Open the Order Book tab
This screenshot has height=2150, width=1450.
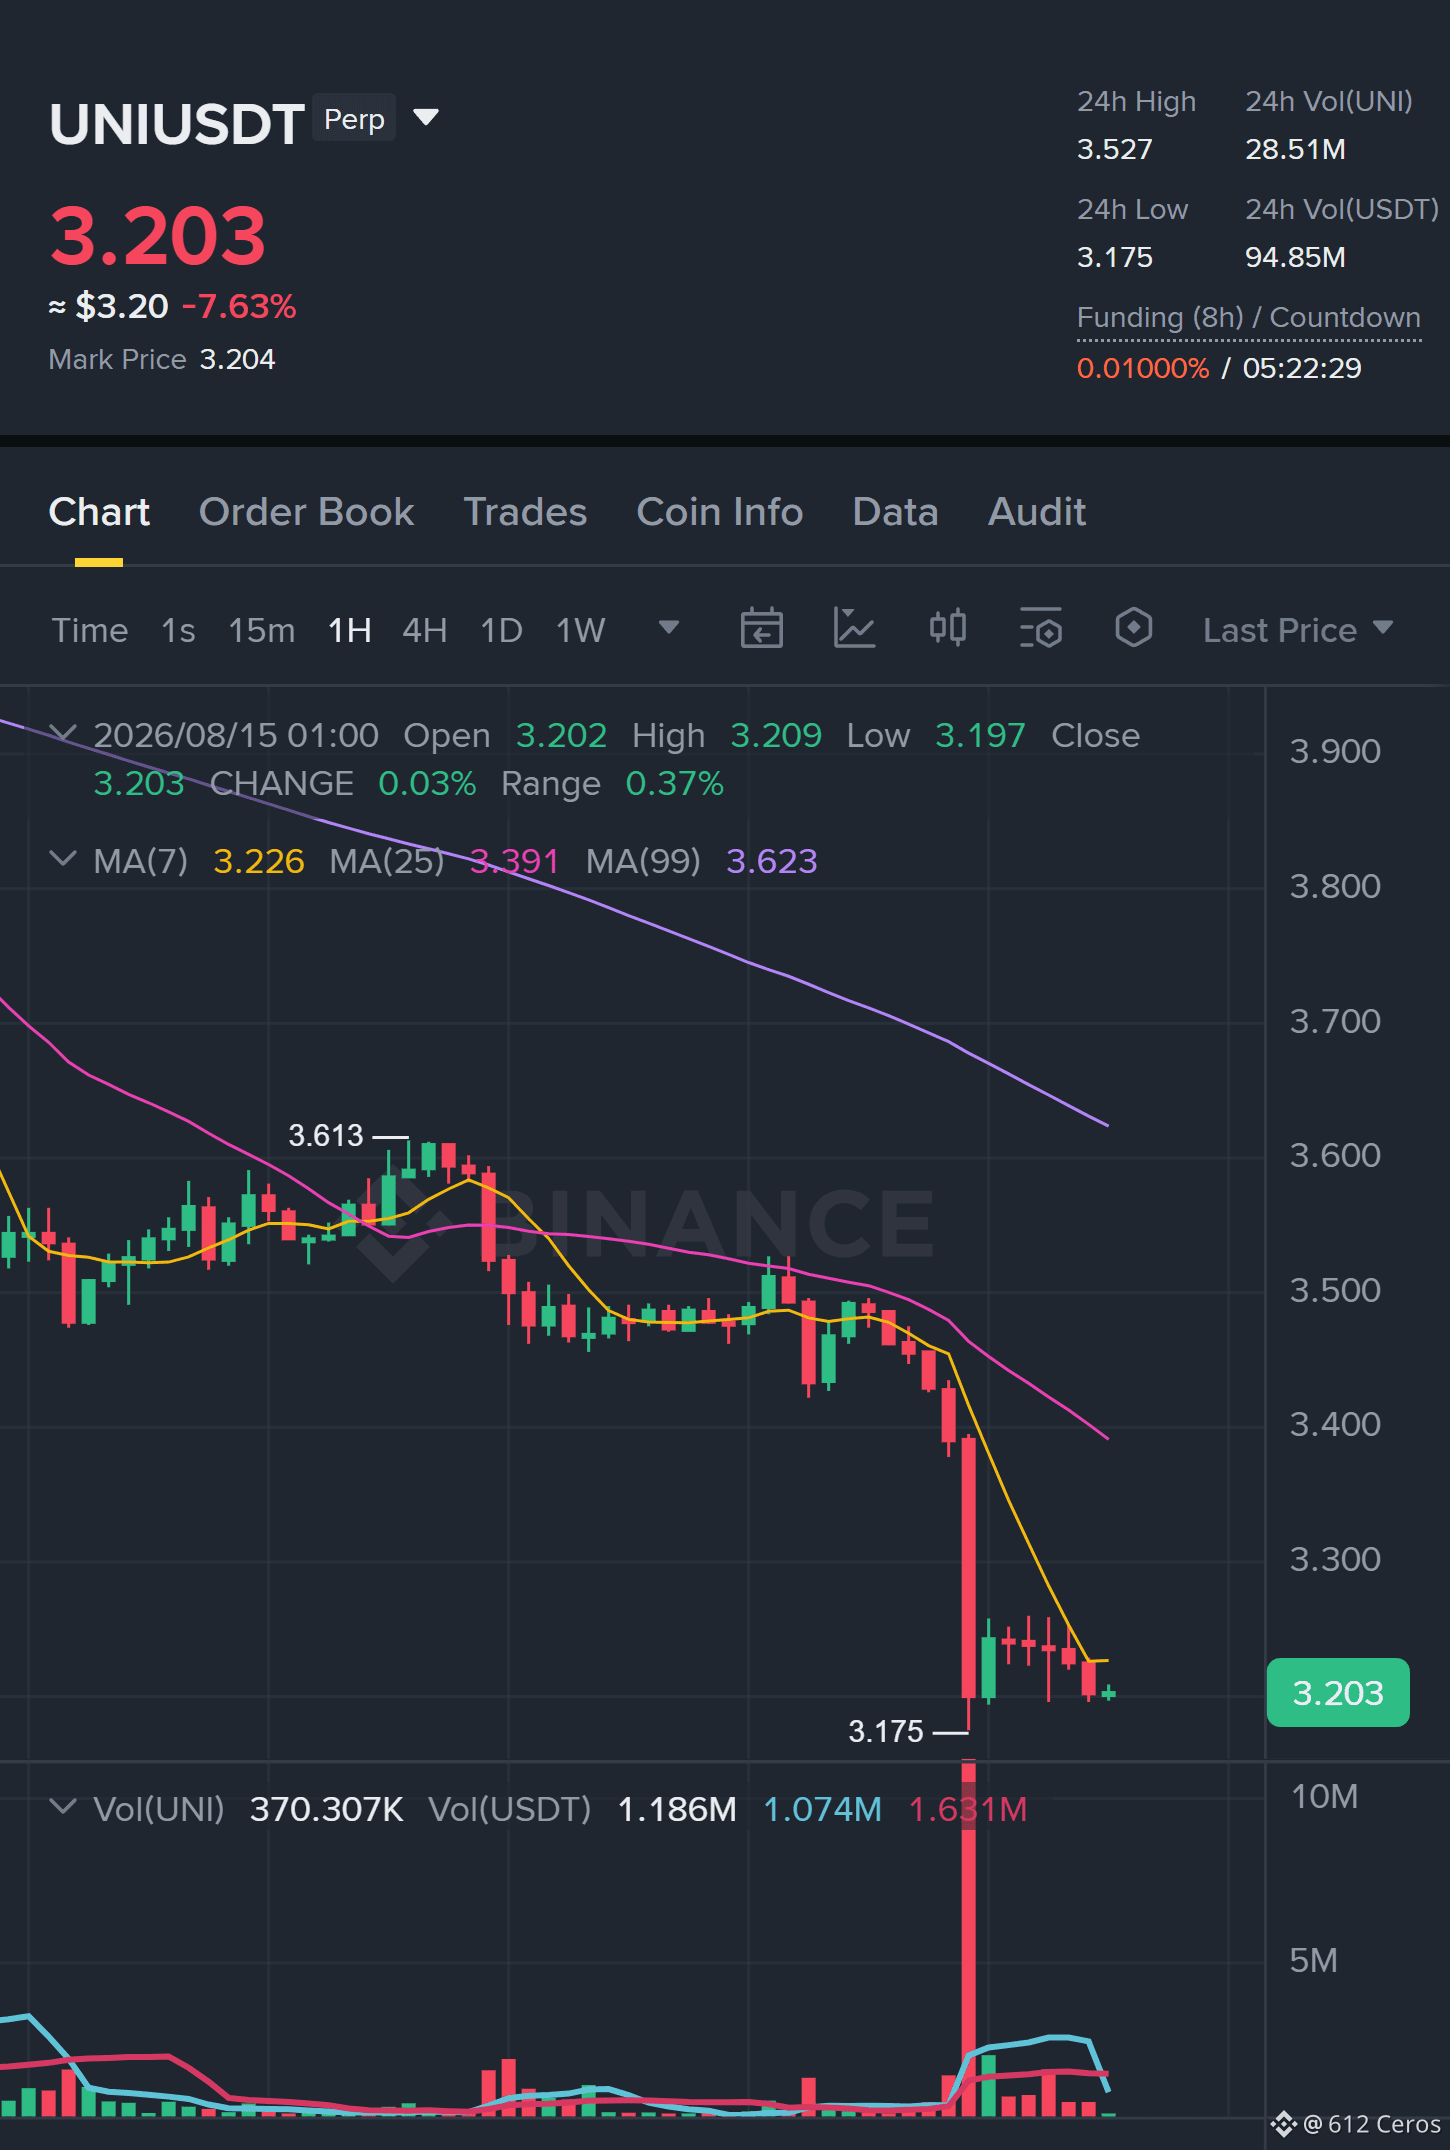(x=306, y=512)
